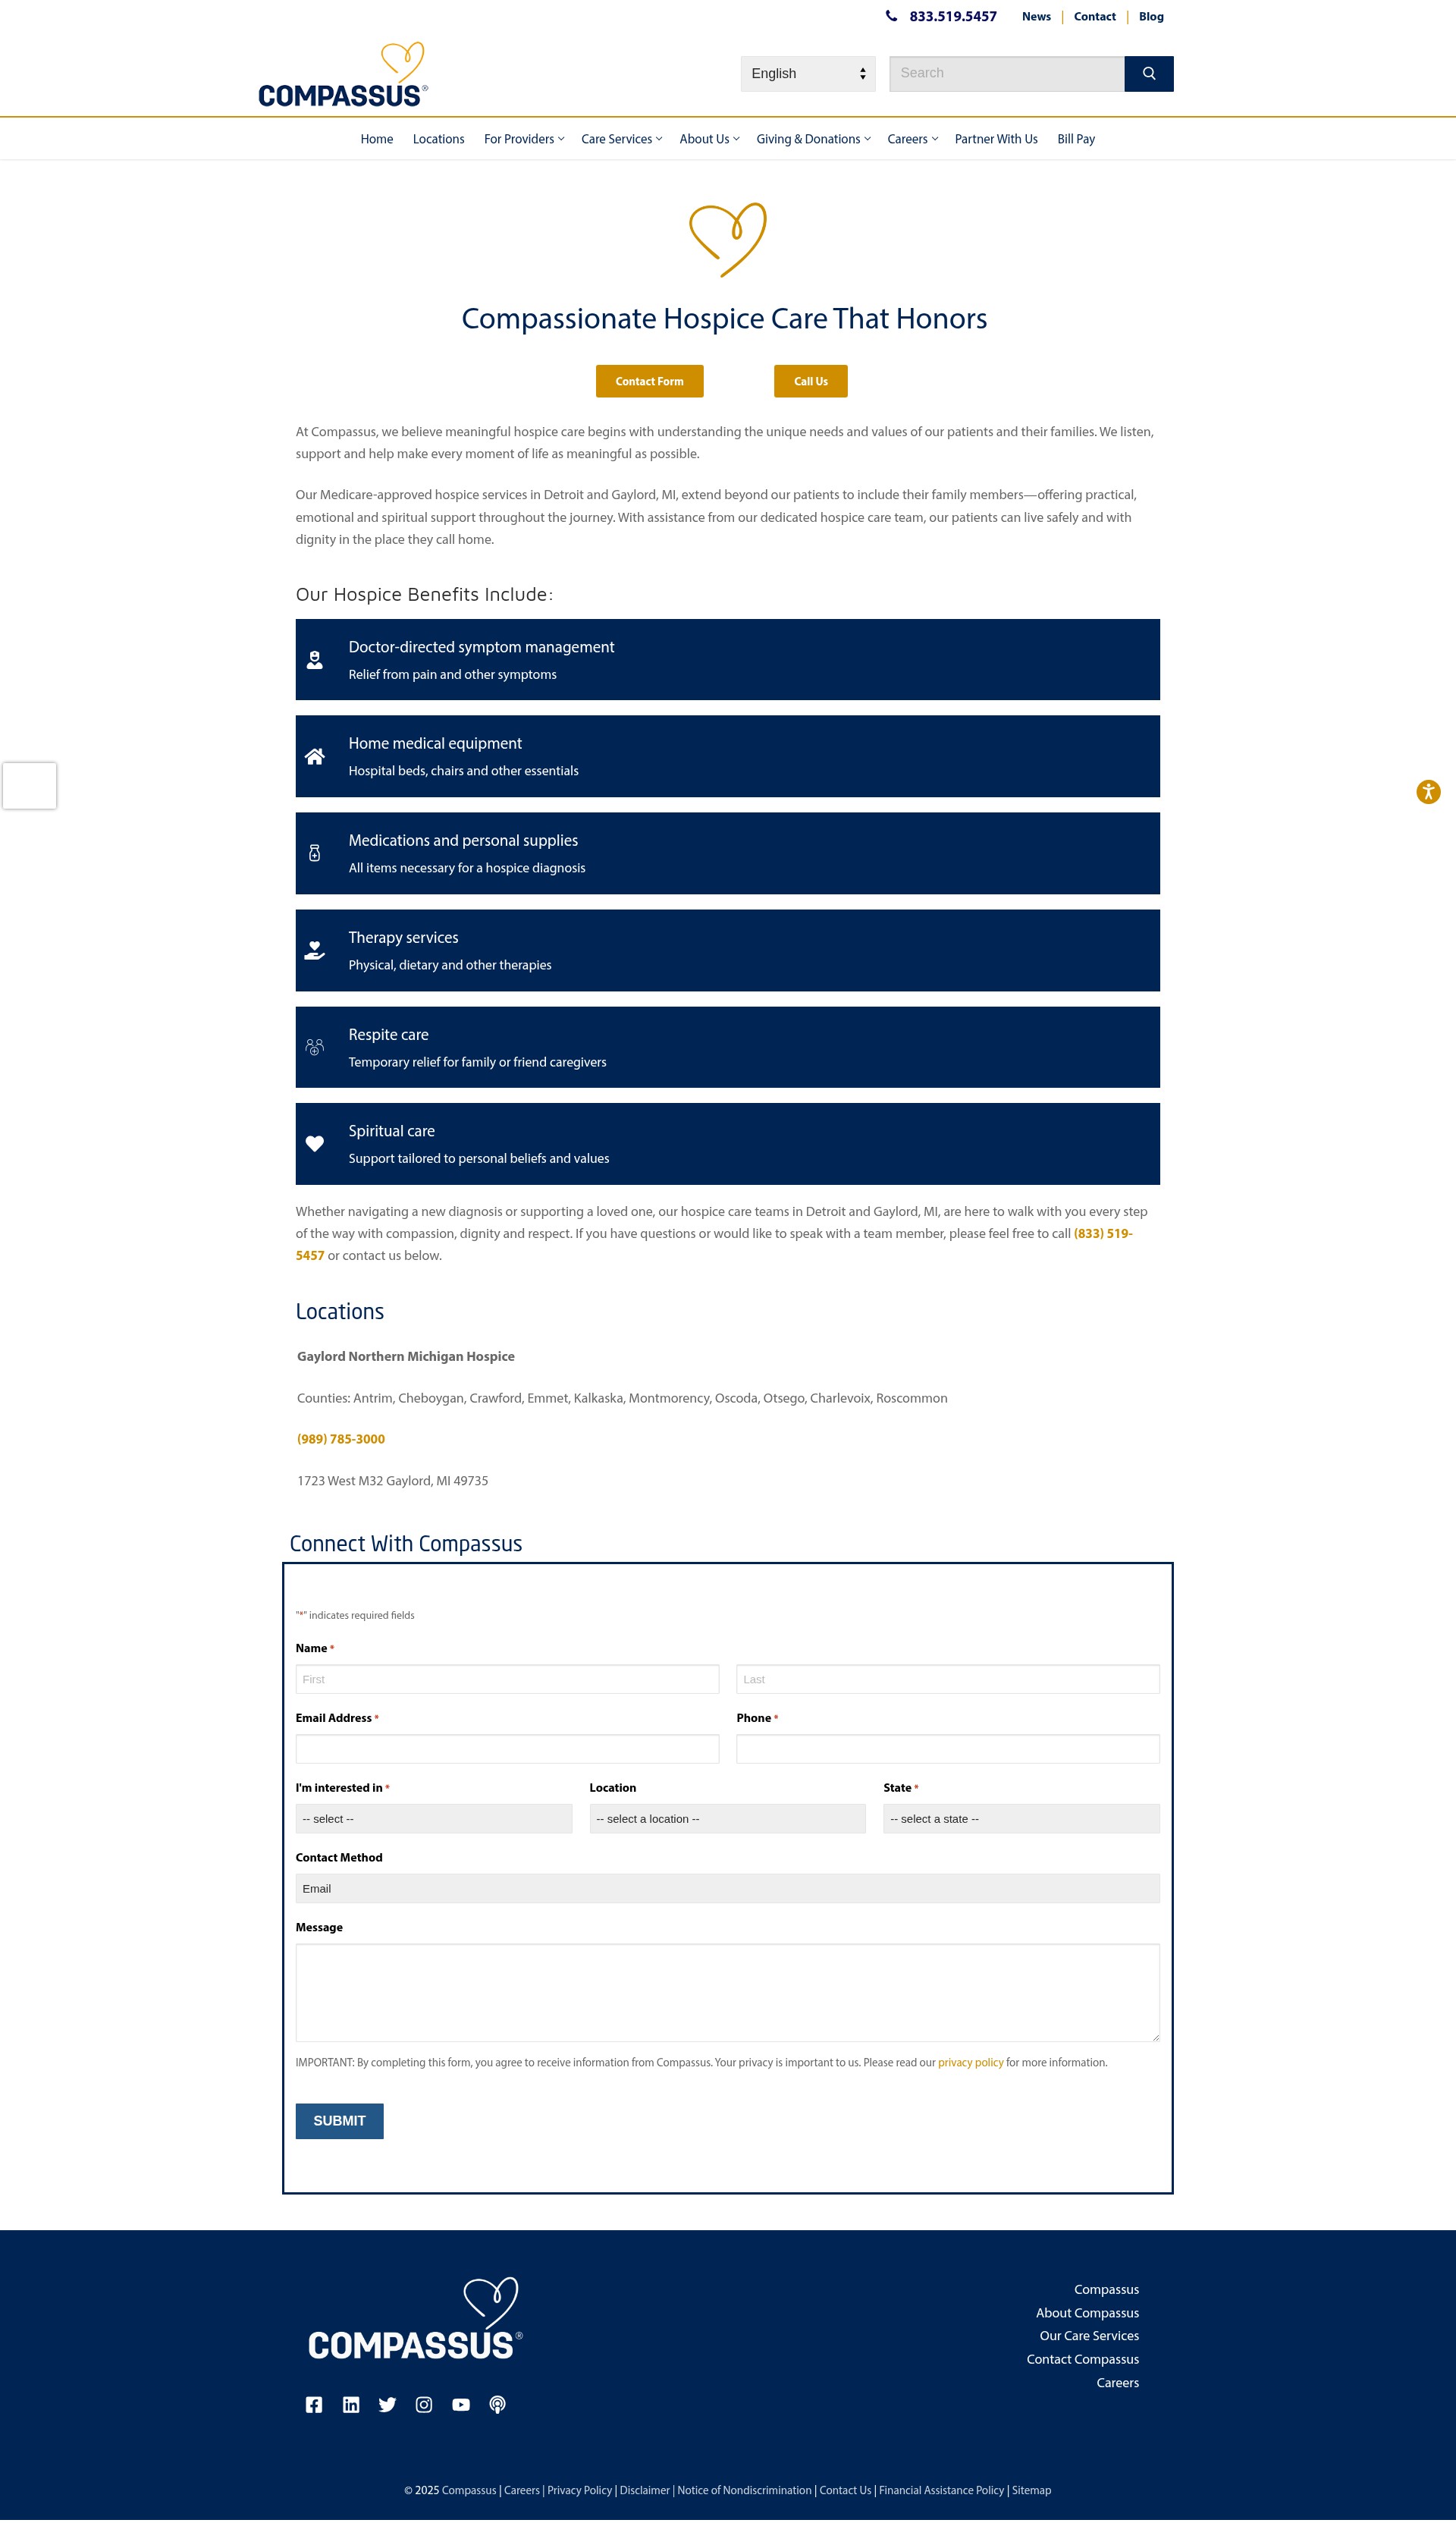This screenshot has width=1456, height=2523.
Task: Open the Contact Method Email dropdown
Action: click(727, 1888)
